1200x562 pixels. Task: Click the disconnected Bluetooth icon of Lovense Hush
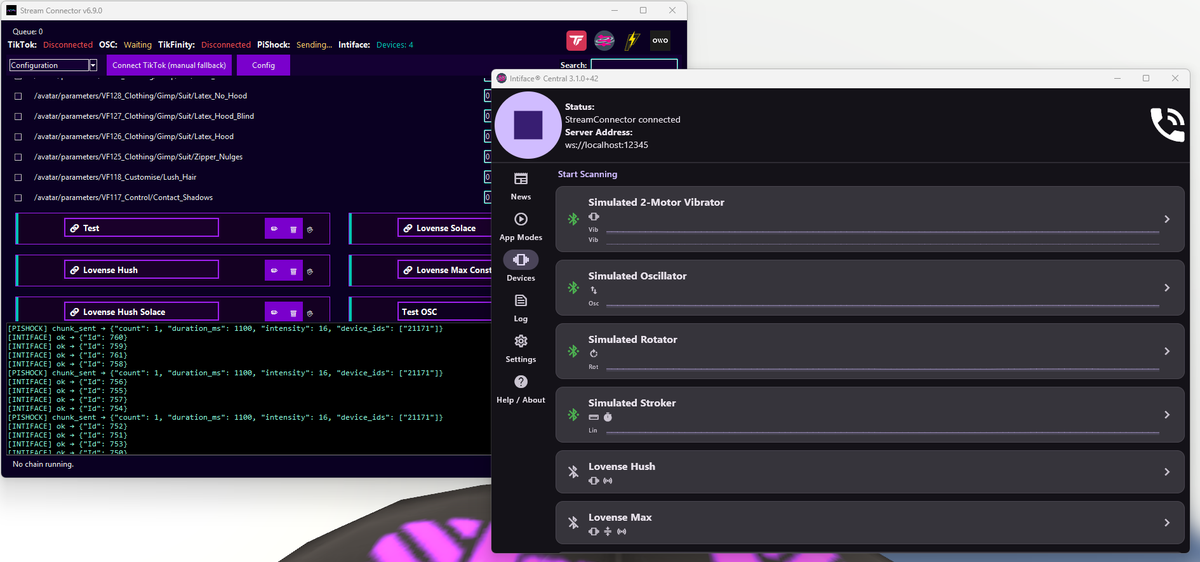[x=574, y=472]
